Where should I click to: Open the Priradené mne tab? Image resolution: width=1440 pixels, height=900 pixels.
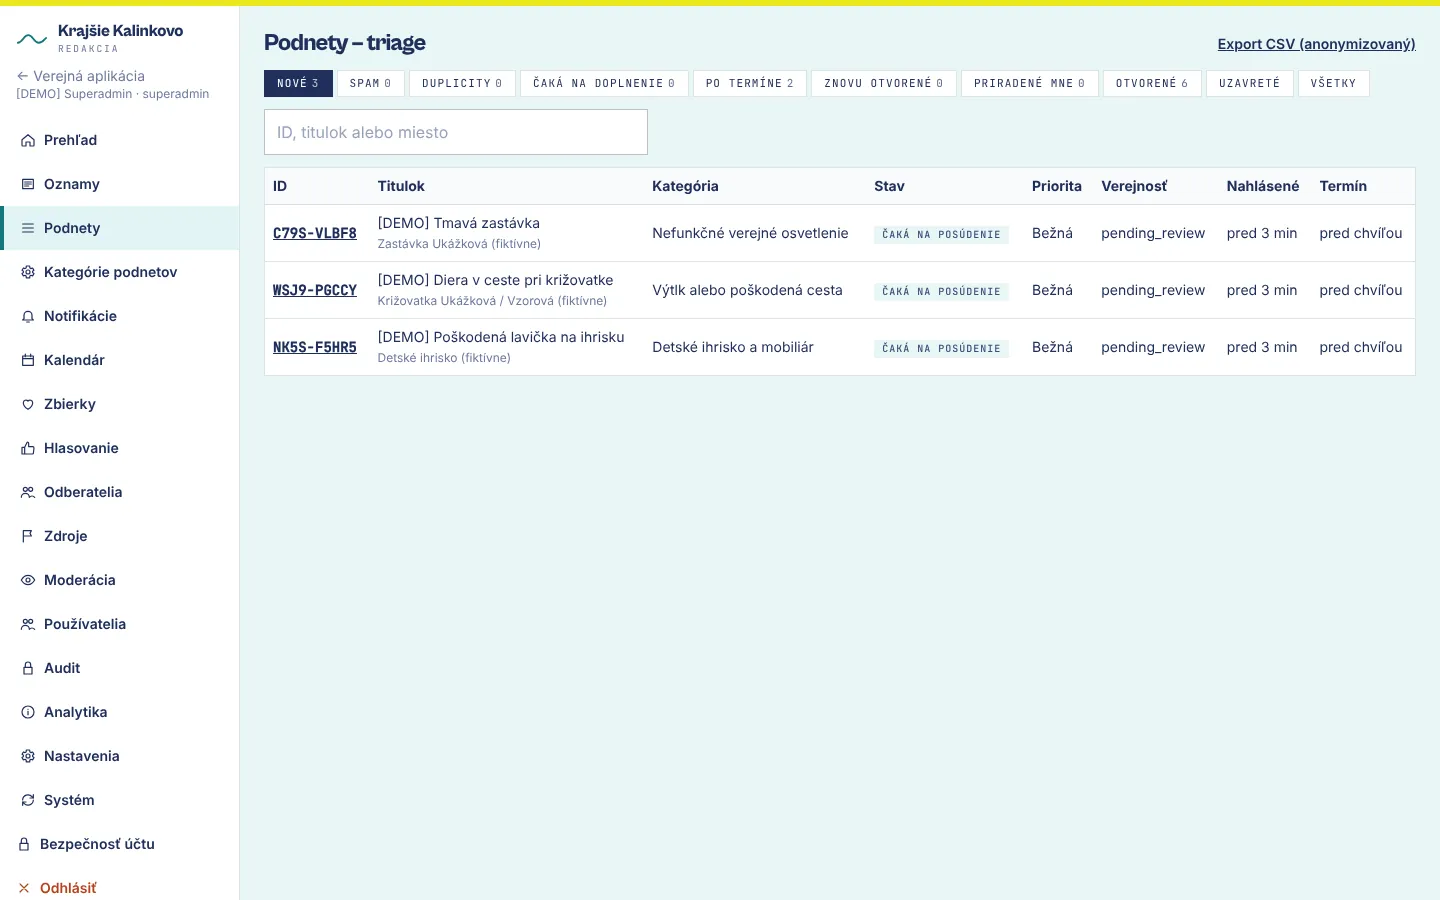pos(1030,83)
